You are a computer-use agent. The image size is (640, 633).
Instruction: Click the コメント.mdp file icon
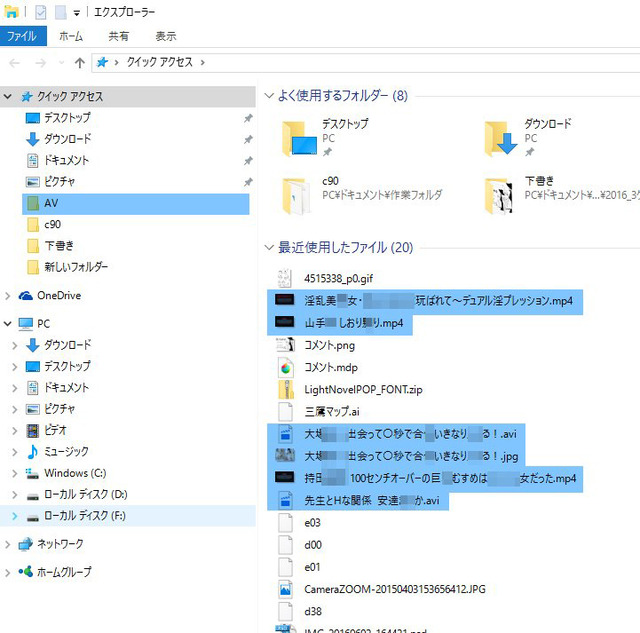click(x=285, y=367)
